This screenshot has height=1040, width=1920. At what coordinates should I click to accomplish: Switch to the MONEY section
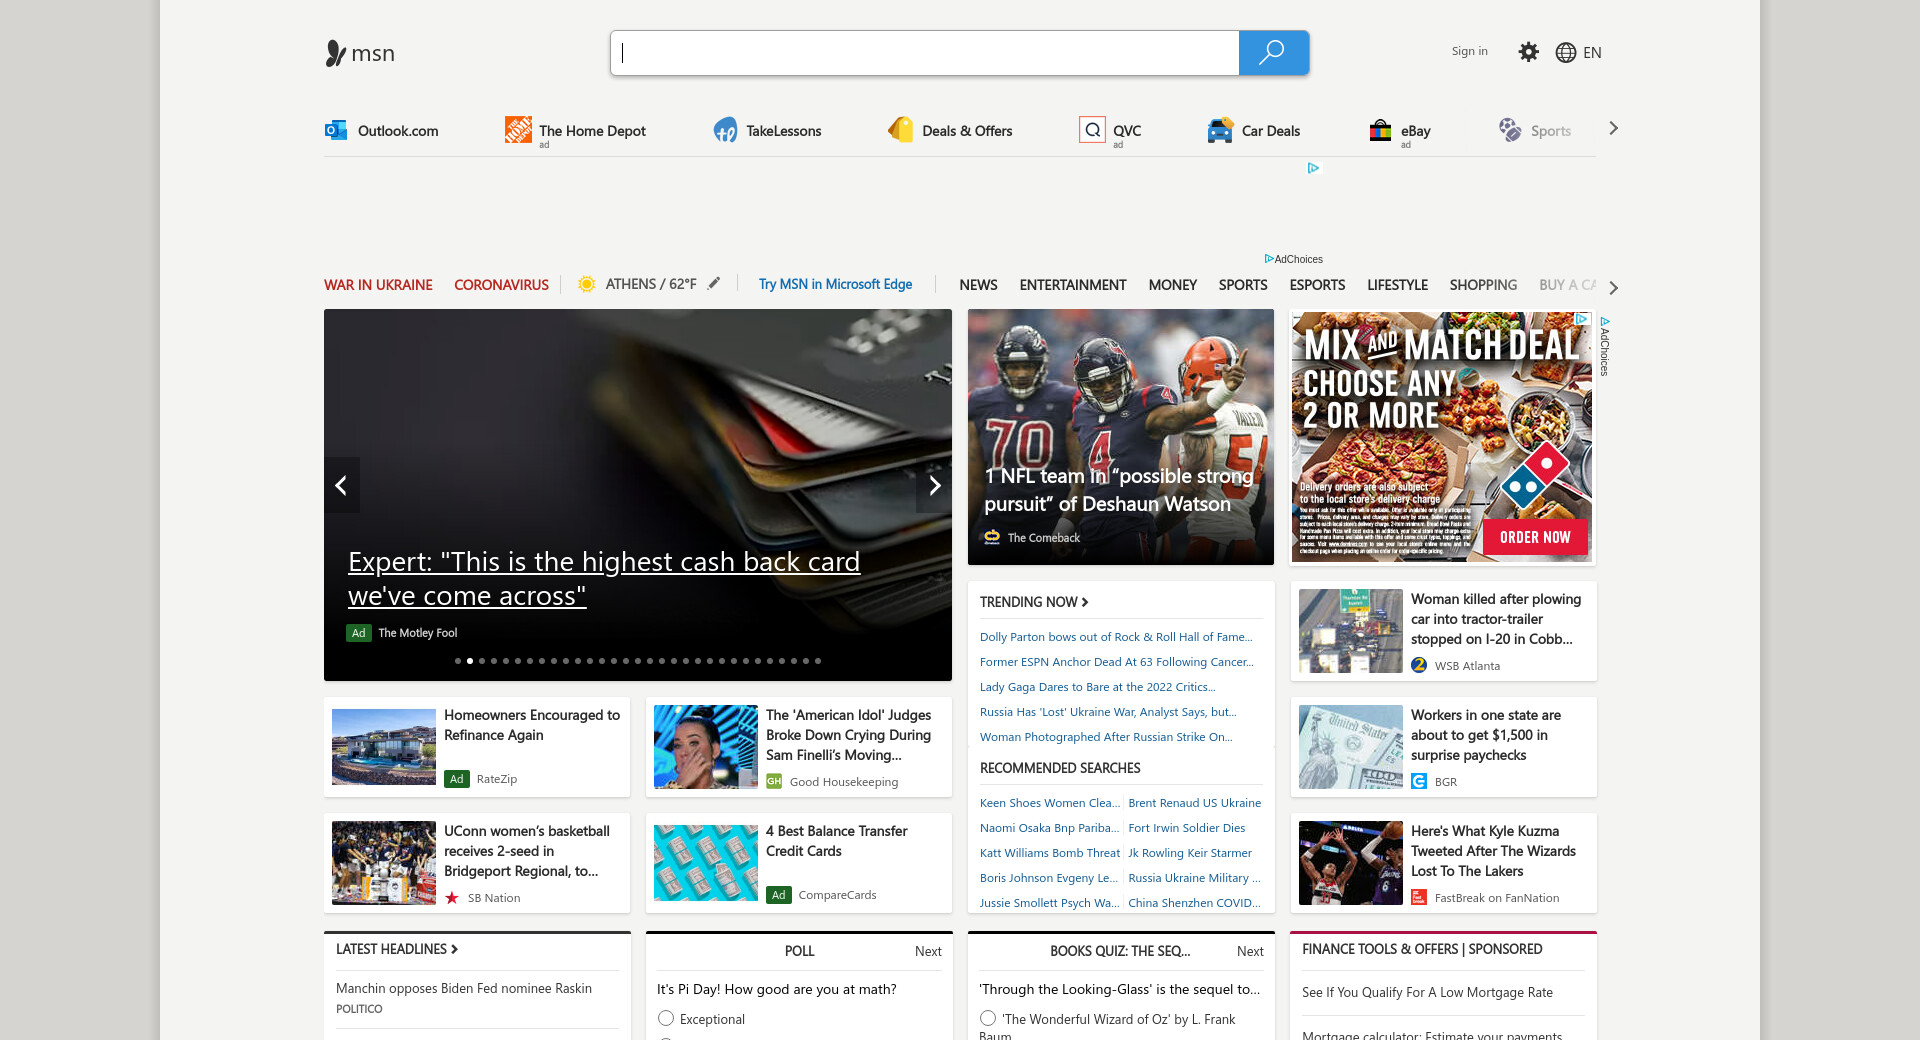pos(1172,285)
